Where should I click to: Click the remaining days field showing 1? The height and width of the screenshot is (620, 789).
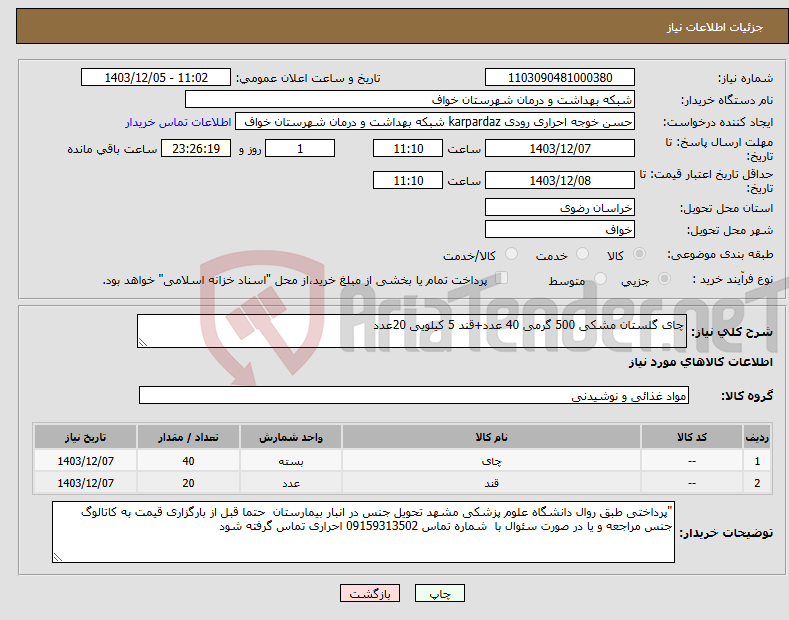coord(300,148)
